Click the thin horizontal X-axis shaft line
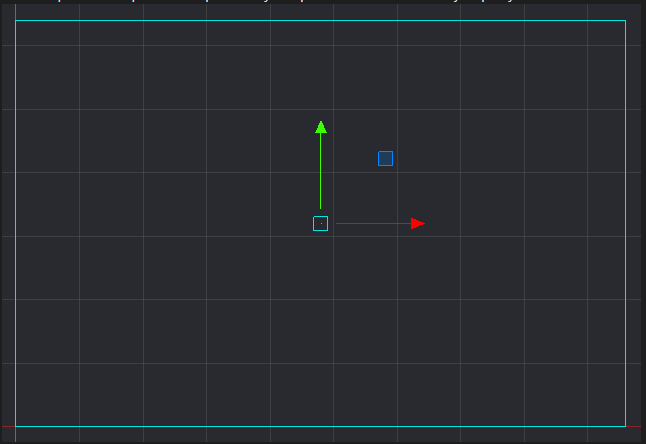The width and height of the screenshot is (646, 444). click(x=372, y=223)
